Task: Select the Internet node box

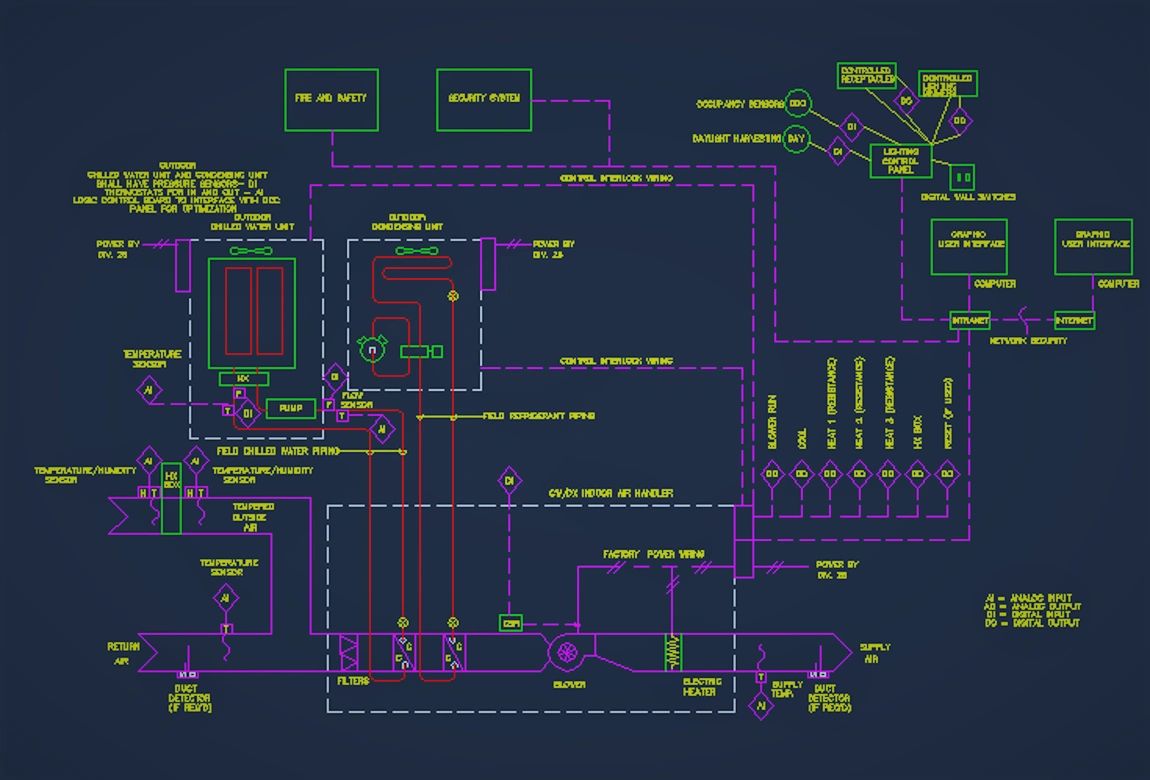Action: [1074, 321]
